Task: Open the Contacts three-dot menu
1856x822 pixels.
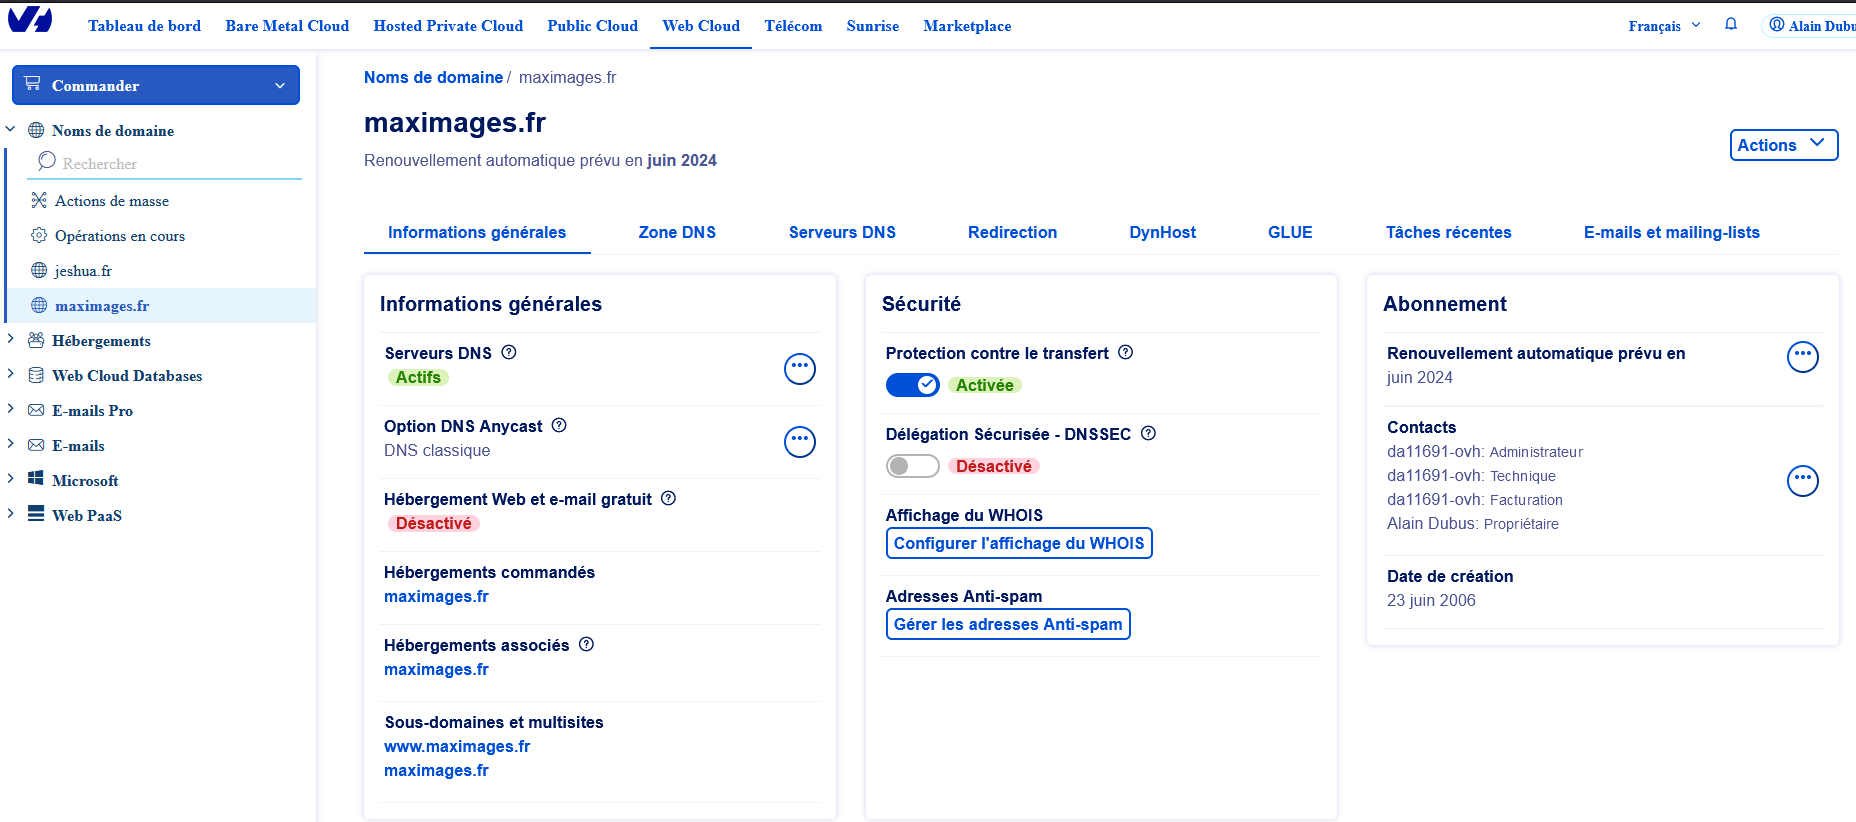Action: coord(1802,481)
